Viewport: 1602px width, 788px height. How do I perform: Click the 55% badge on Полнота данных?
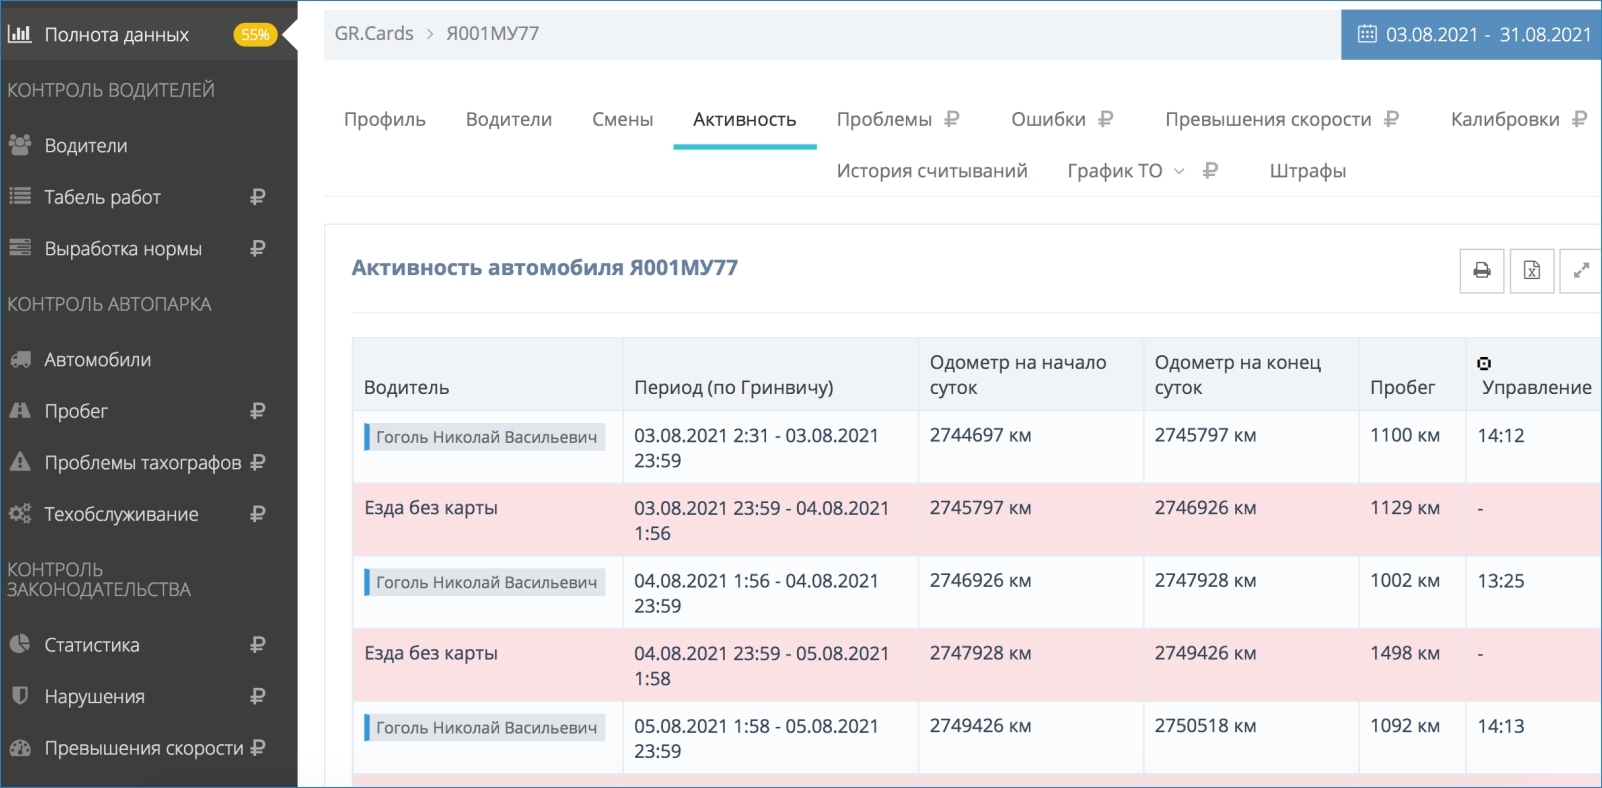click(x=255, y=35)
